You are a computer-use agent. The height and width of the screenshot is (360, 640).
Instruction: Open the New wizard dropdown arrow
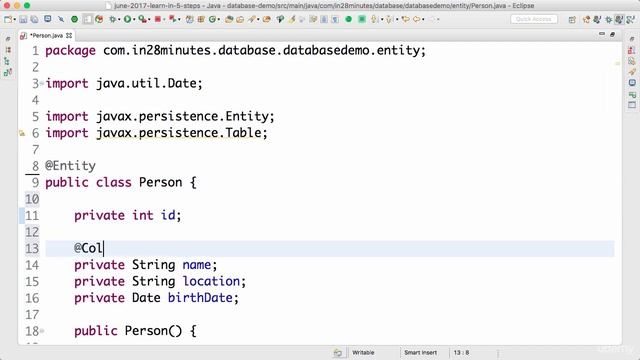(15, 19)
